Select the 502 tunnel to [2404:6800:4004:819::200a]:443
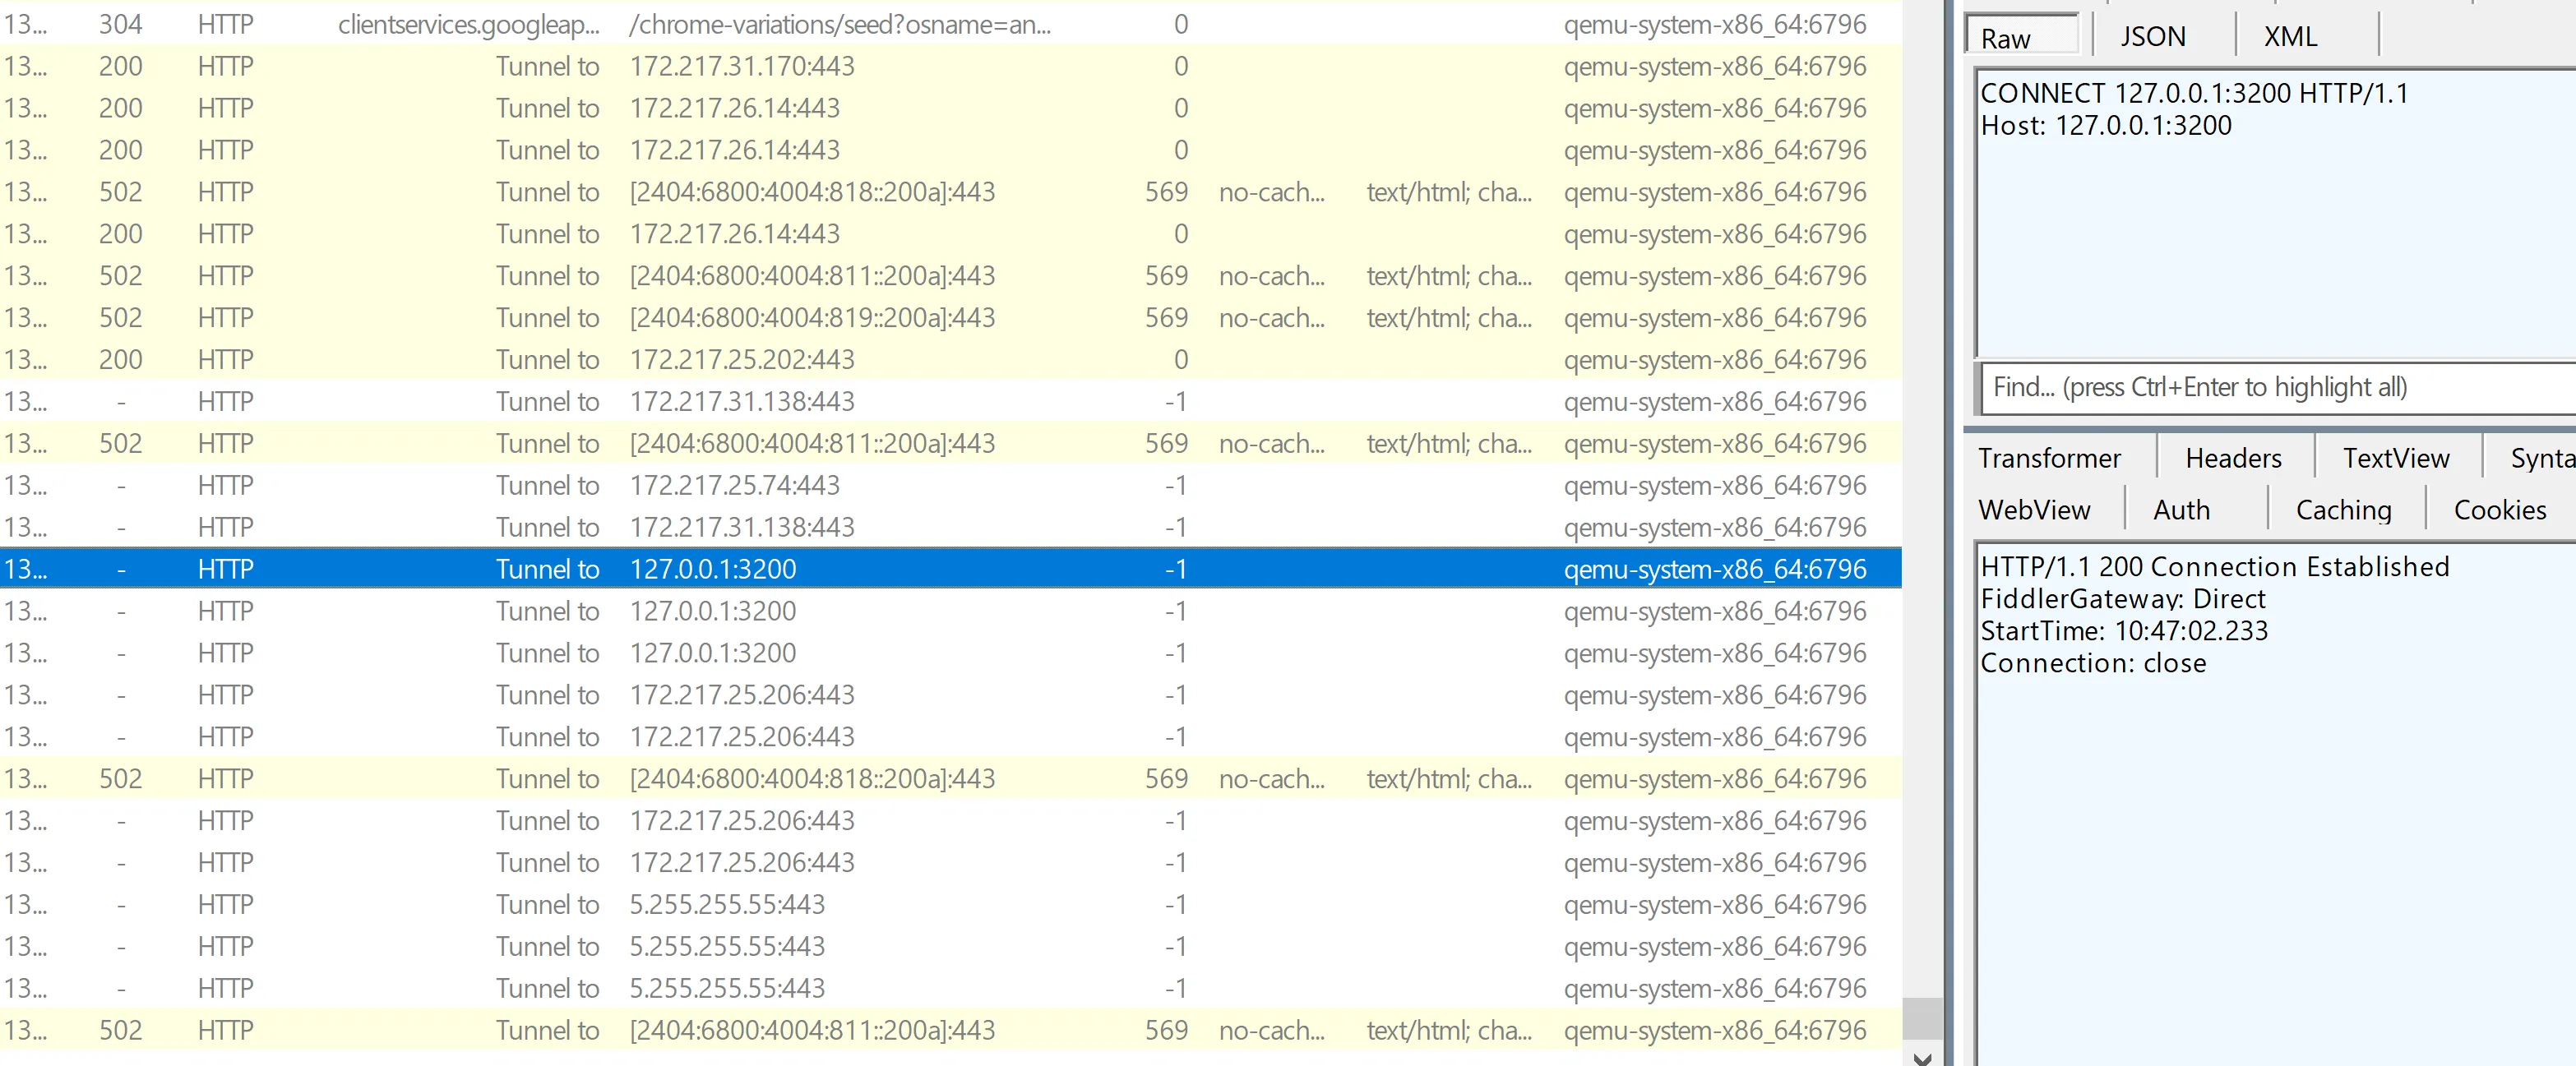 coord(812,318)
